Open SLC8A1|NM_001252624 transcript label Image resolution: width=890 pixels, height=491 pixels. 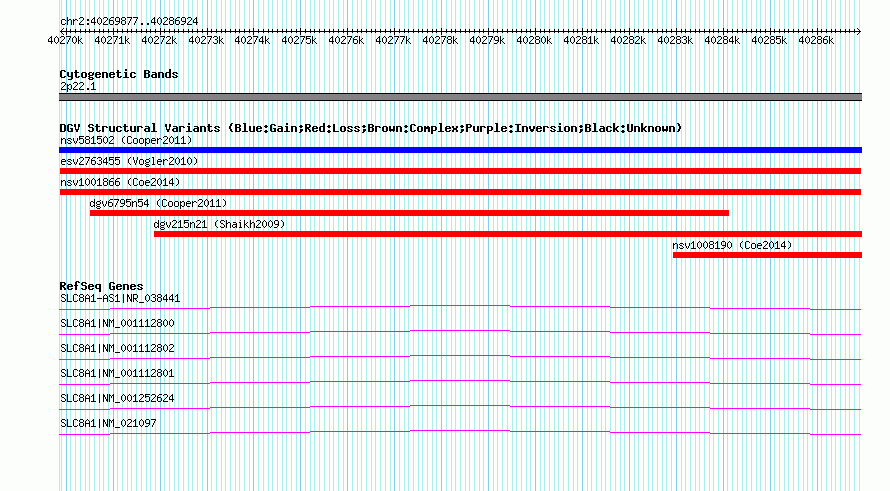[x=117, y=398]
